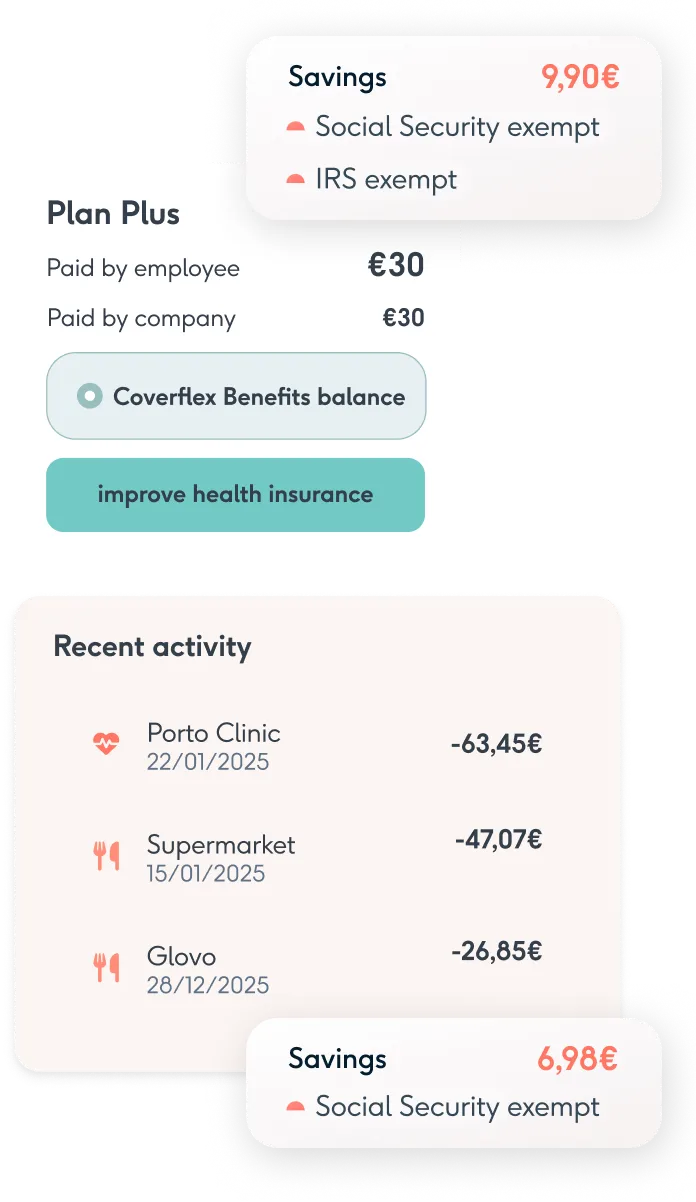The width and height of the screenshot is (696, 1202).
Task: Click the Glovo meal icon
Action: click(x=106, y=967)
